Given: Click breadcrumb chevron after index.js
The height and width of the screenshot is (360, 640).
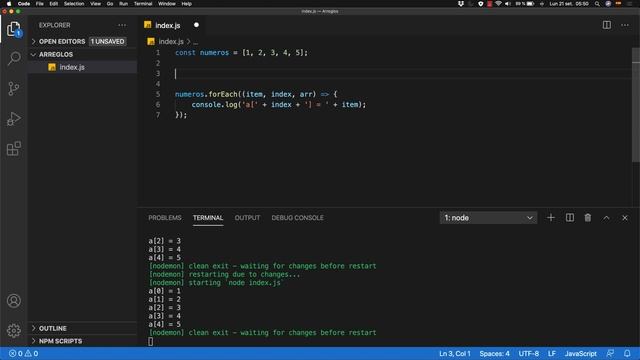Looking at the screenshot, I should coord(189,42).
